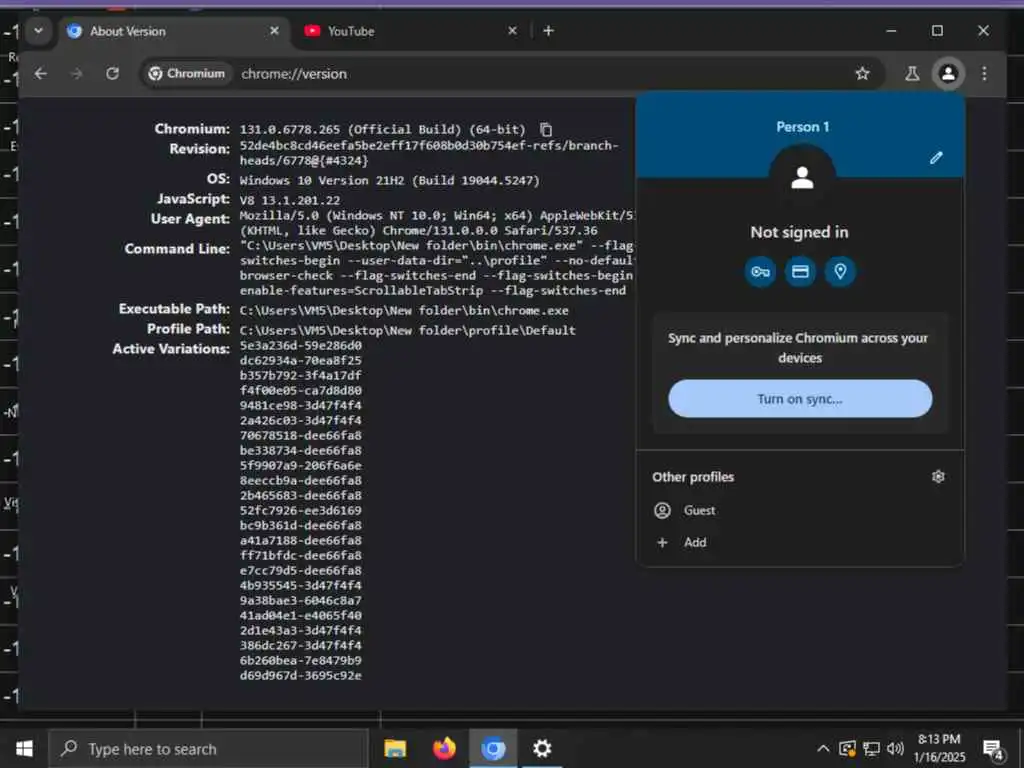Edit Person 1 profile with pencil icon
Viewport: 1024px width, 768px height.
936,157
